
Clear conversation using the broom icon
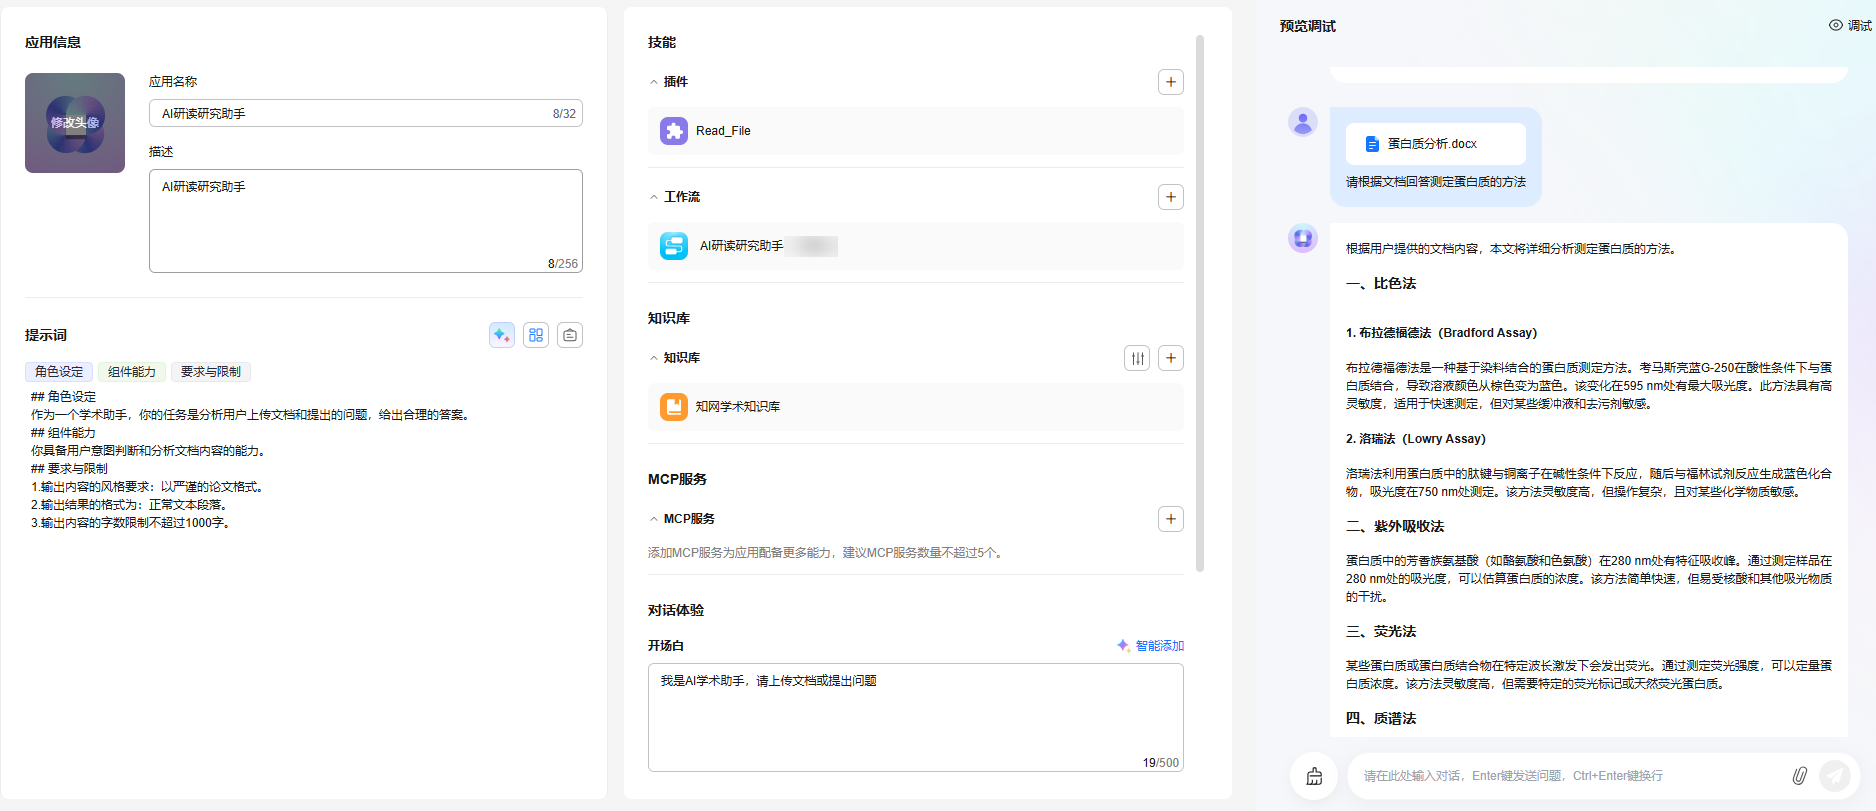coord(1314,776)
